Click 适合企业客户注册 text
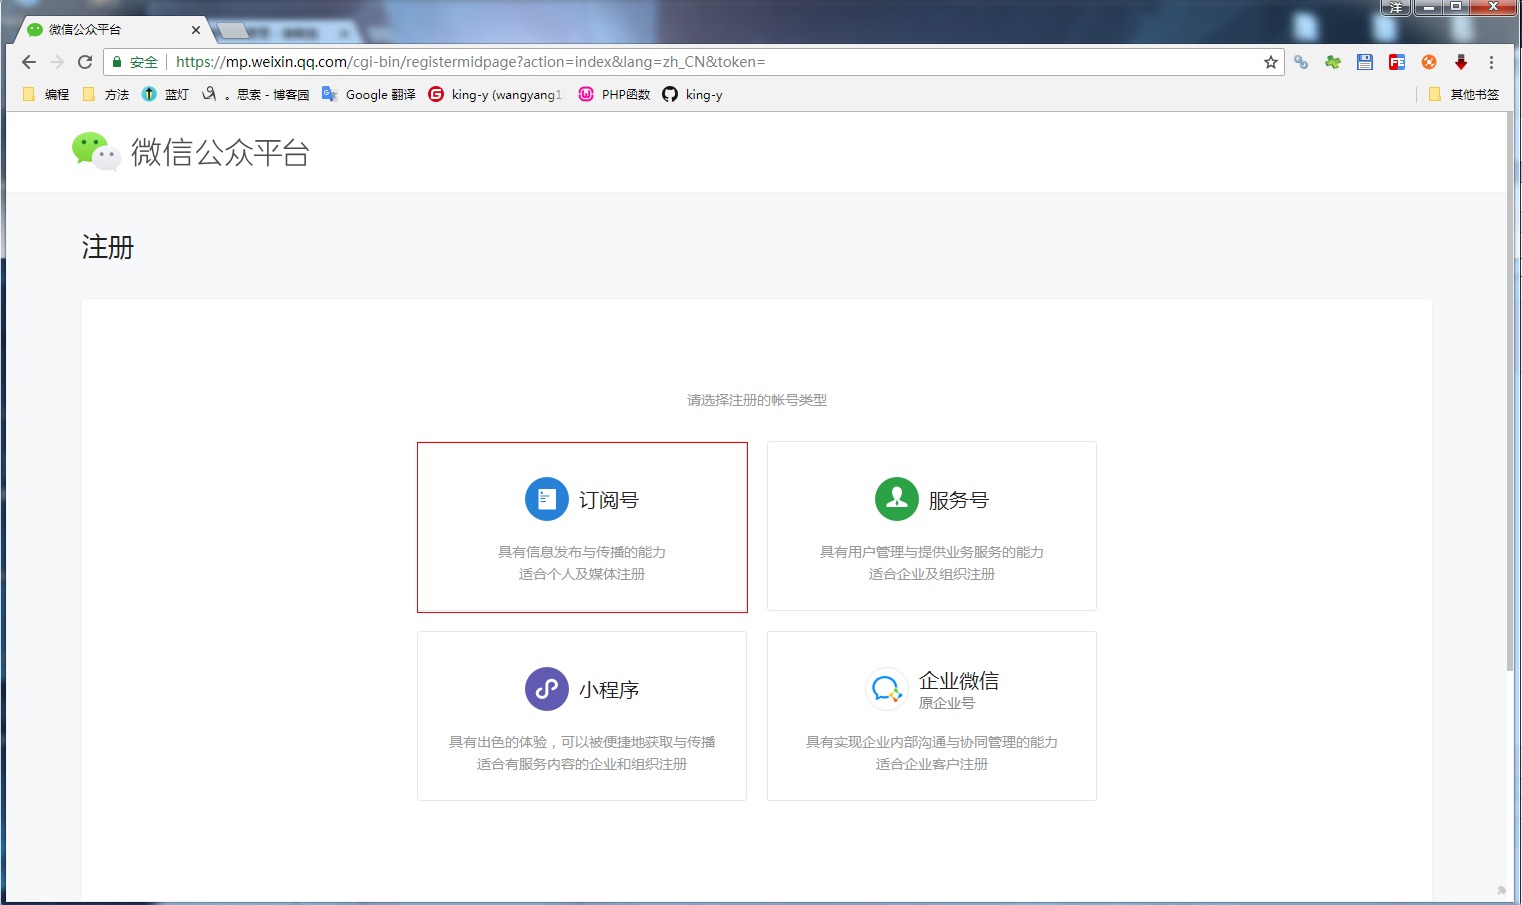 (x=932, y=764)
